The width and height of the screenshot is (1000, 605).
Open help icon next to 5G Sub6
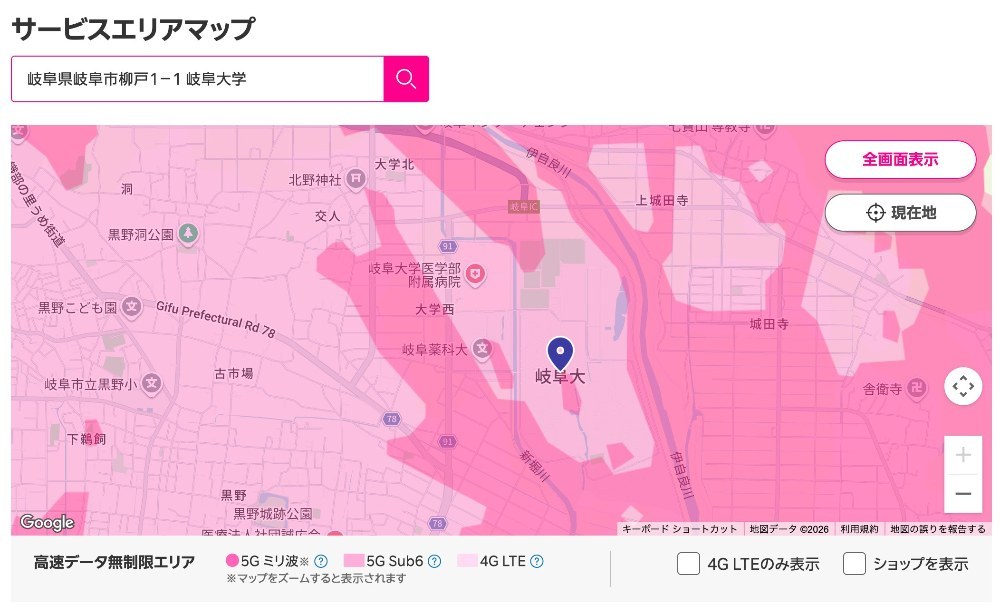point(434,561)
